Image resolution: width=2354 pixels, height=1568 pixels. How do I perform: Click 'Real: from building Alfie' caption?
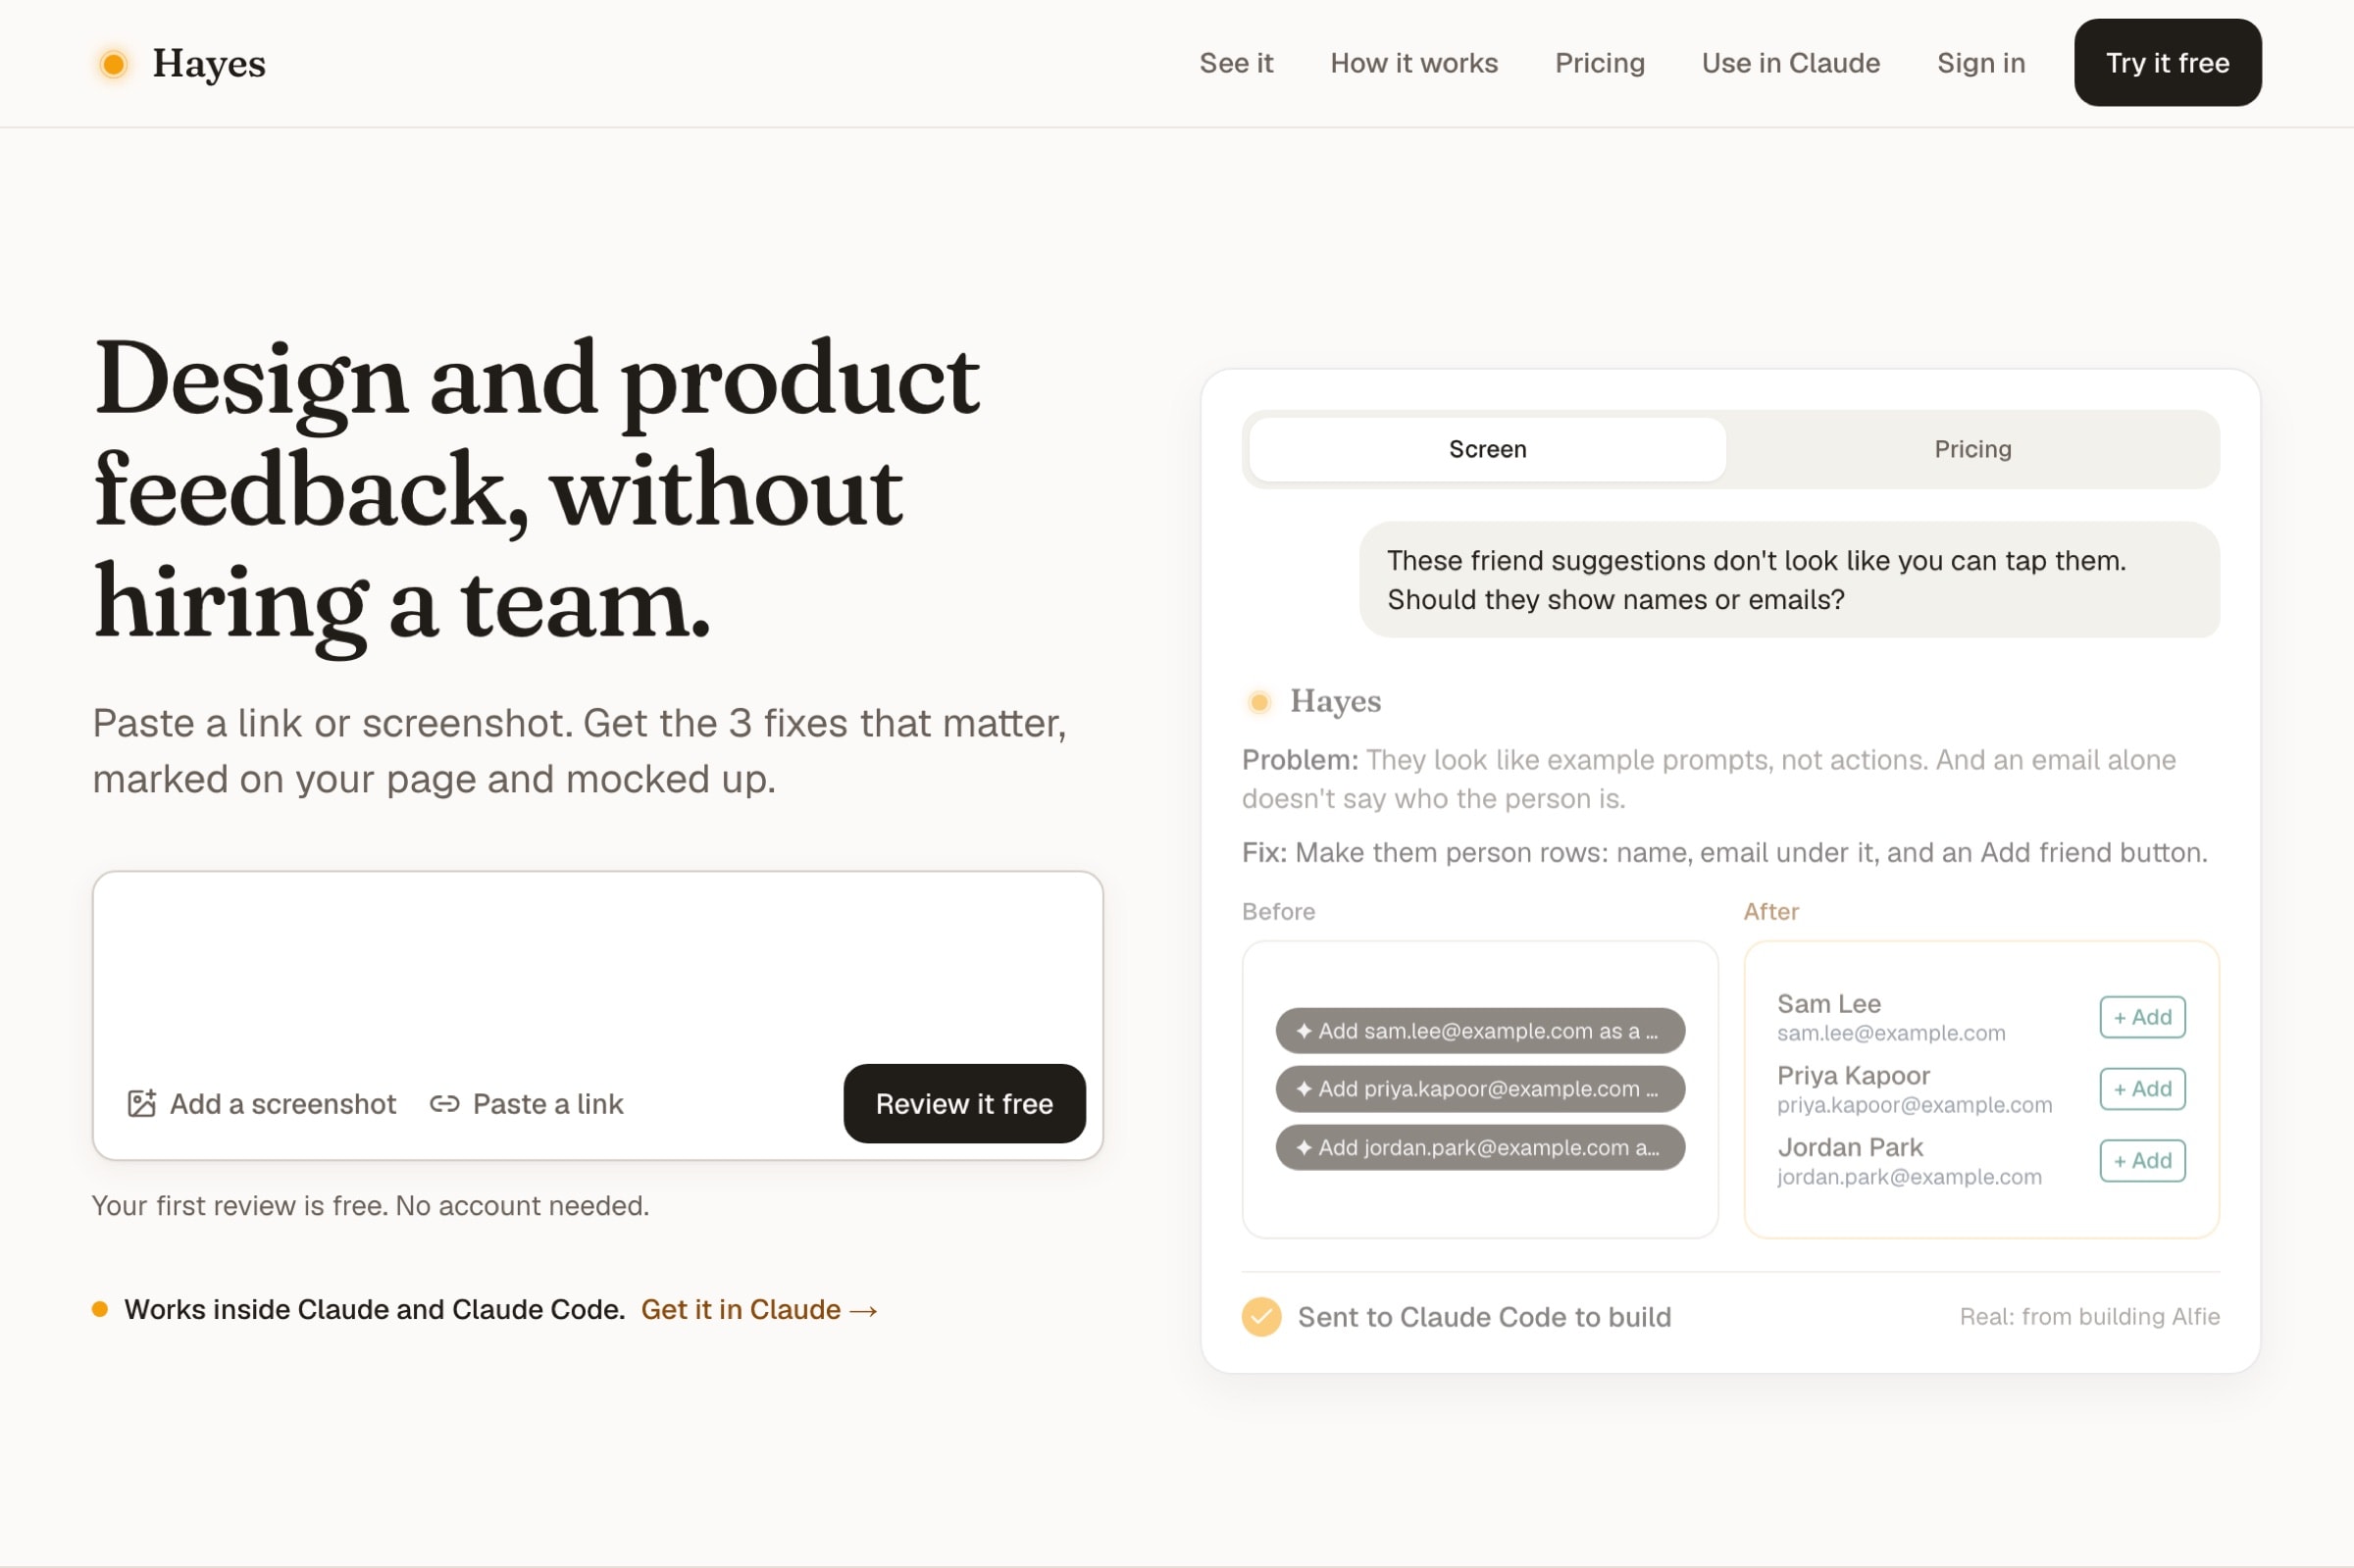click(2089, 1316)
